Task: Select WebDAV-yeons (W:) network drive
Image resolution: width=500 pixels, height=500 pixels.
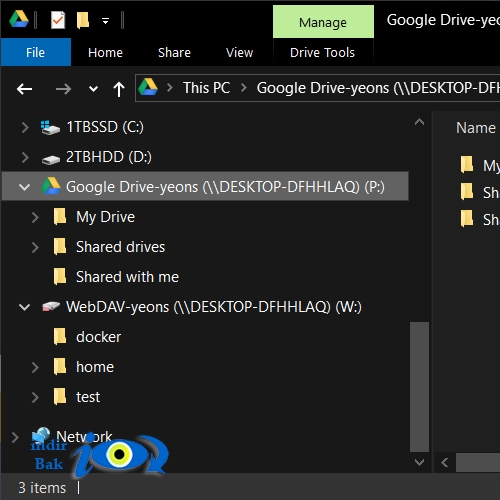Action: point(213,307)
